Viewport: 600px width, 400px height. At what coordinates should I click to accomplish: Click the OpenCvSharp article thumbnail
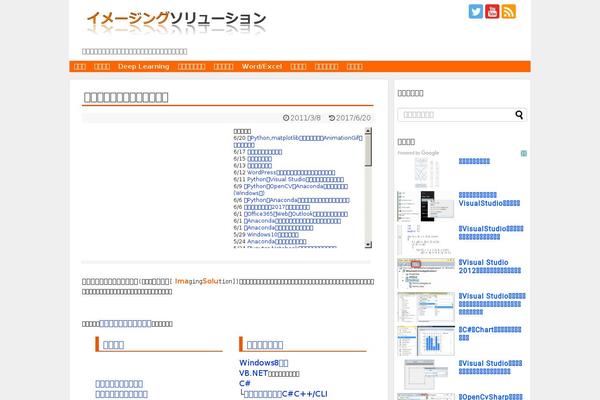(x=426, y=397)
